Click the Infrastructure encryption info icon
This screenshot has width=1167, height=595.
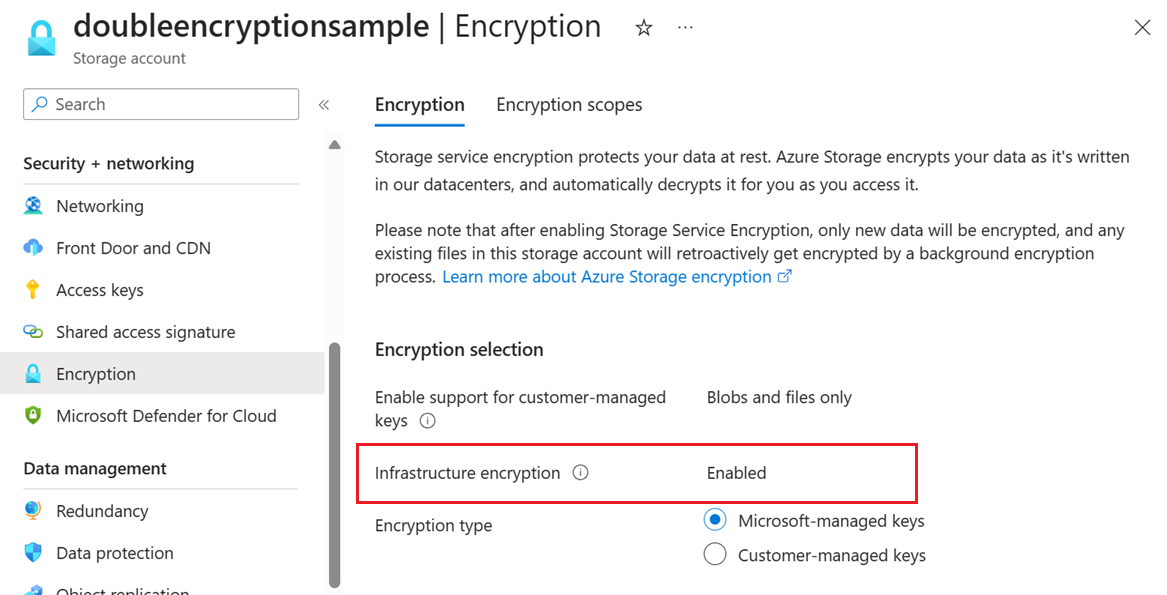(x=581, y=472)
